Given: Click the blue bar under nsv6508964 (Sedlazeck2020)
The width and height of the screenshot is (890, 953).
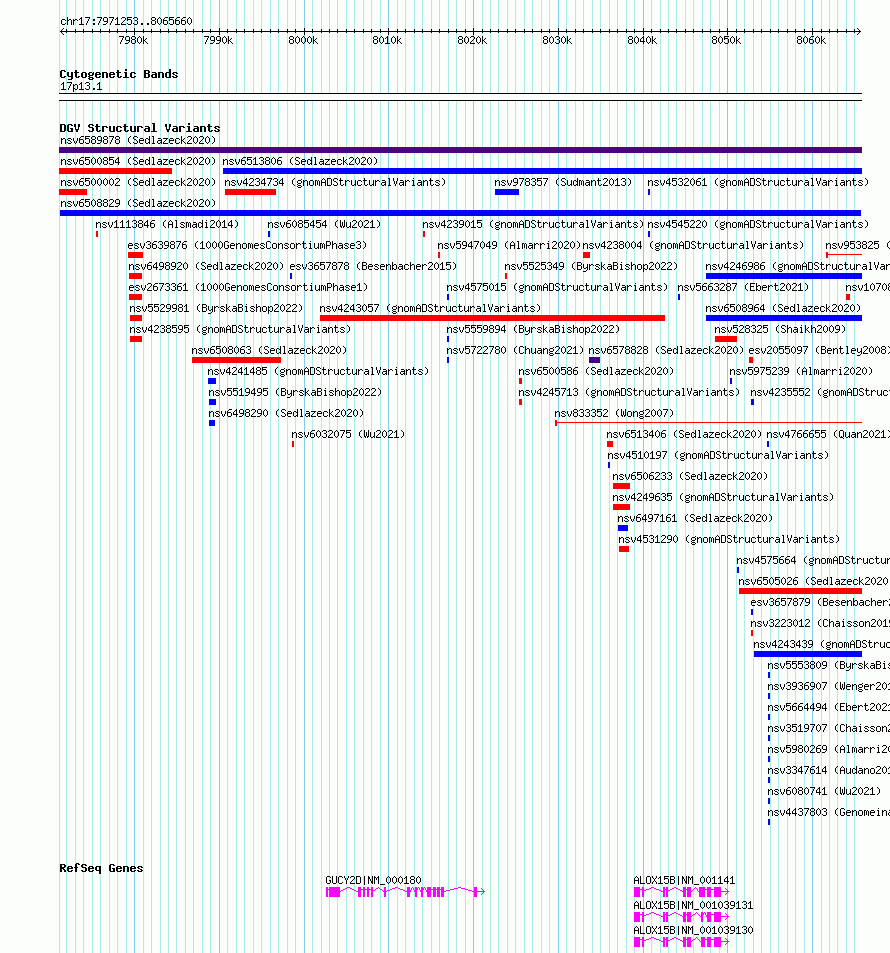Looking at the screenshot, I should (x=784, y=318).
